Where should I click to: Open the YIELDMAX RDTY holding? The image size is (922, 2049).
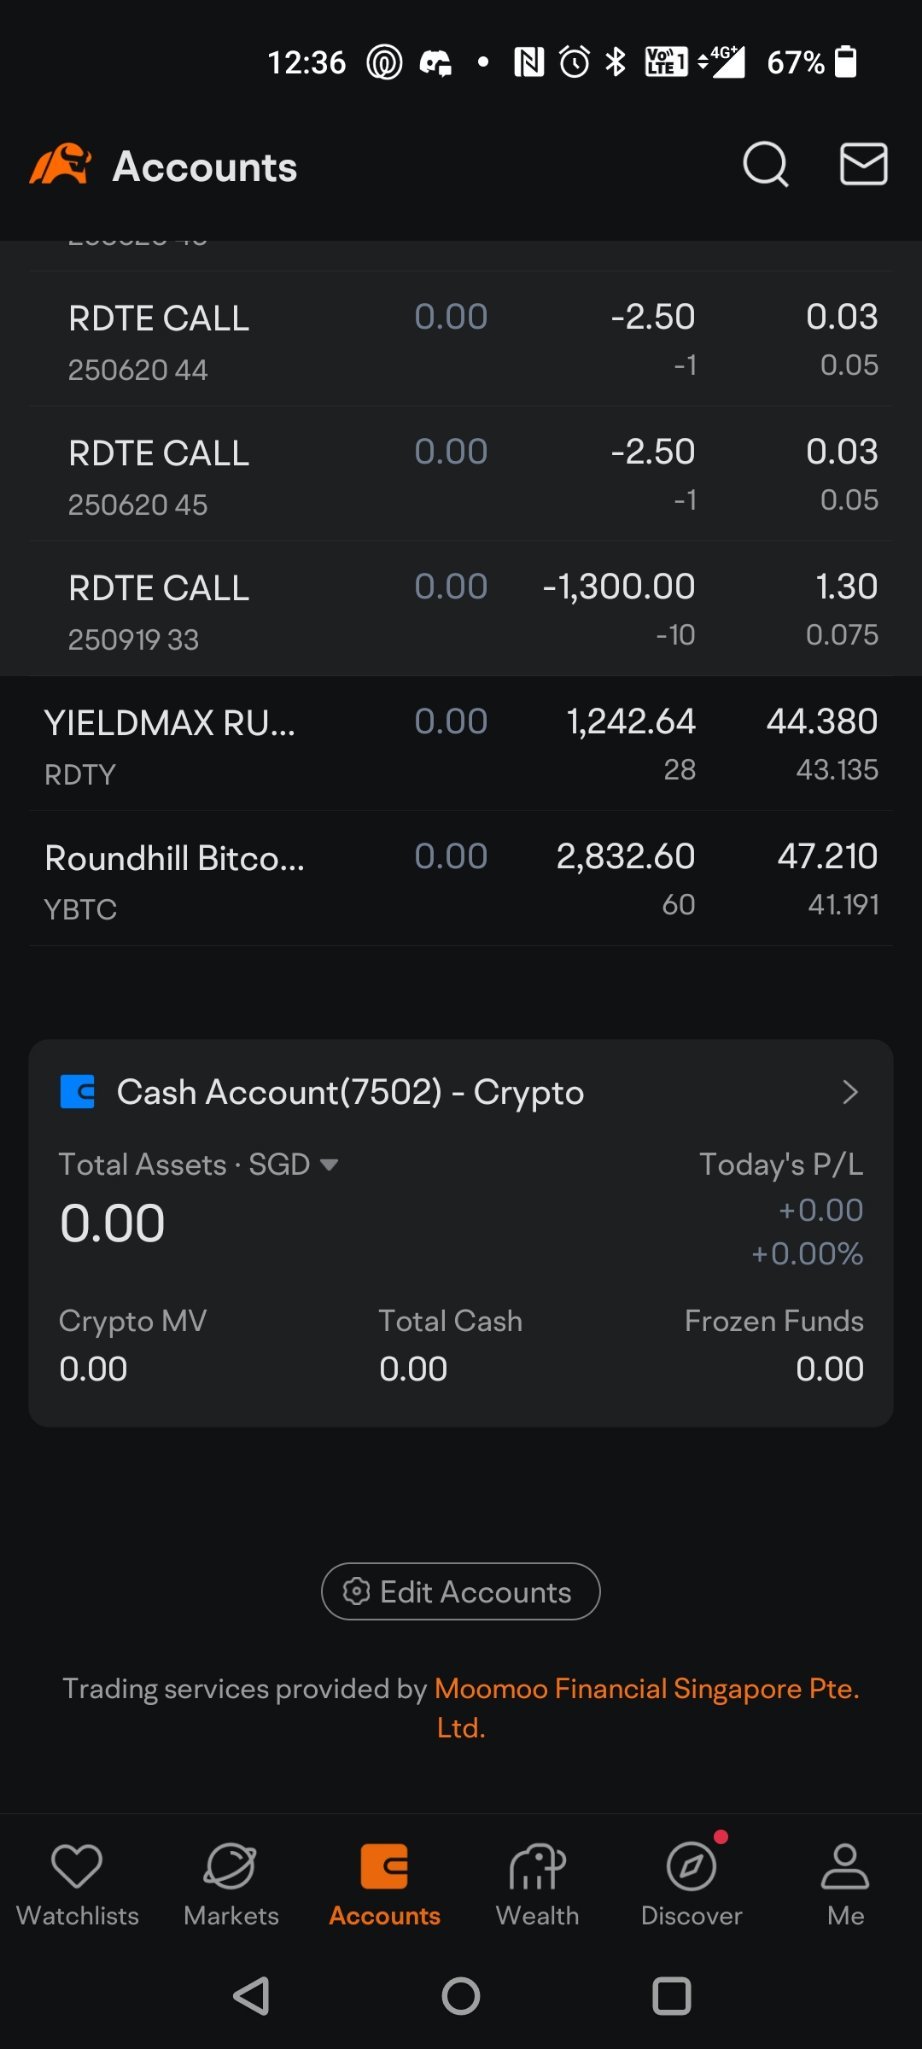[461, 745]
